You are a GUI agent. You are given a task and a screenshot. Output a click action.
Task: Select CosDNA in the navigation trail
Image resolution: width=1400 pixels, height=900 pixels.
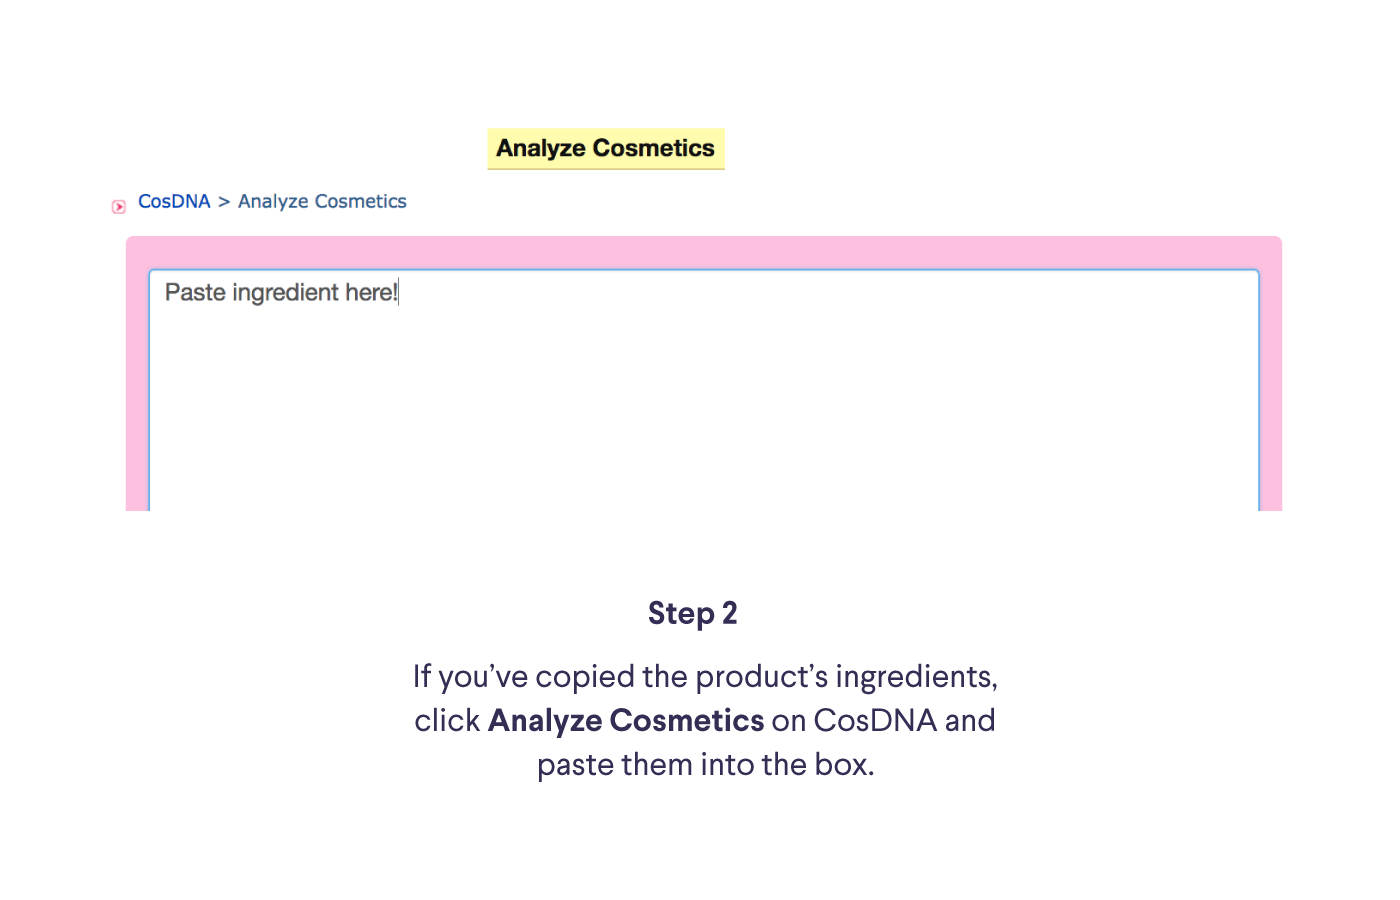(x=174, y=201)
